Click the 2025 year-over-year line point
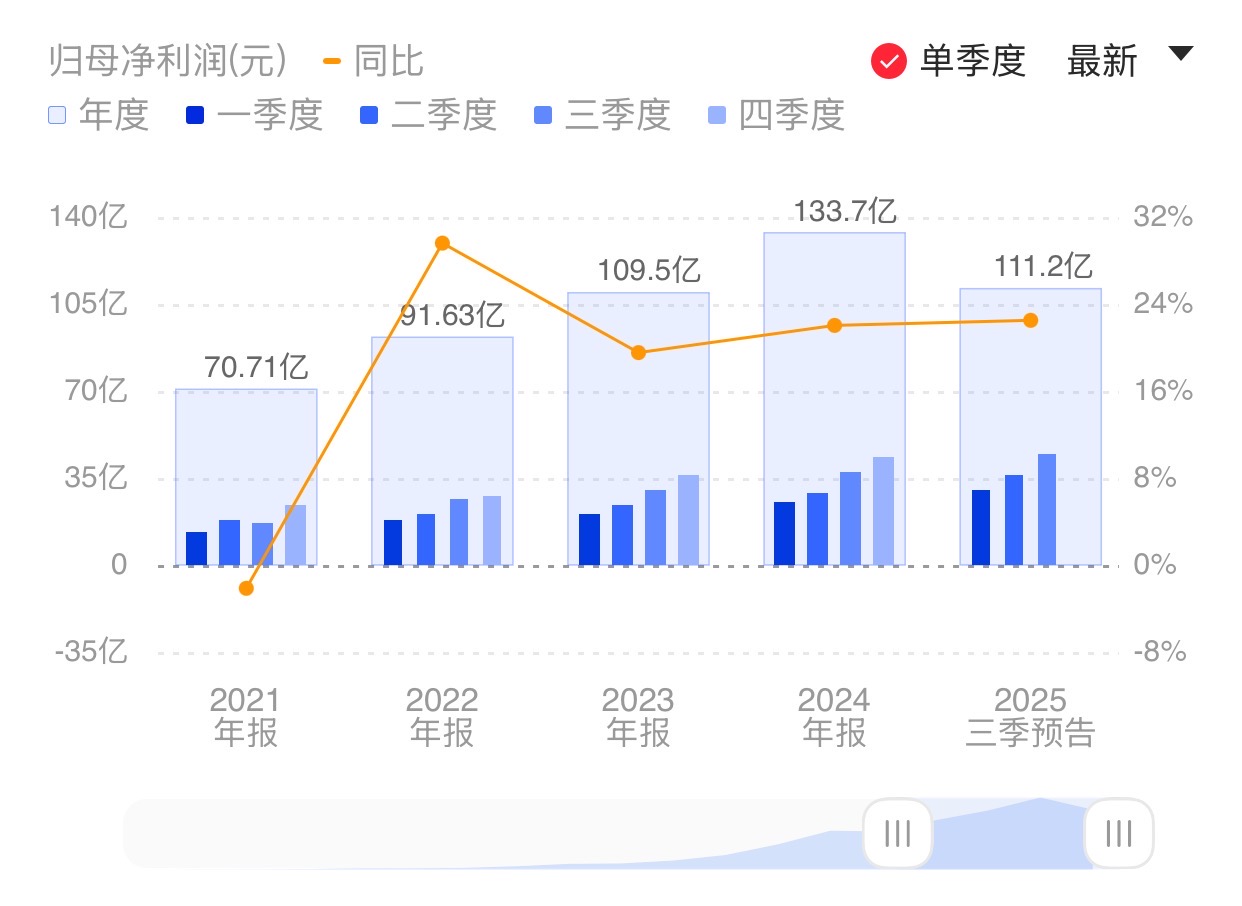1242x906 pixels. pos(1031,320)
